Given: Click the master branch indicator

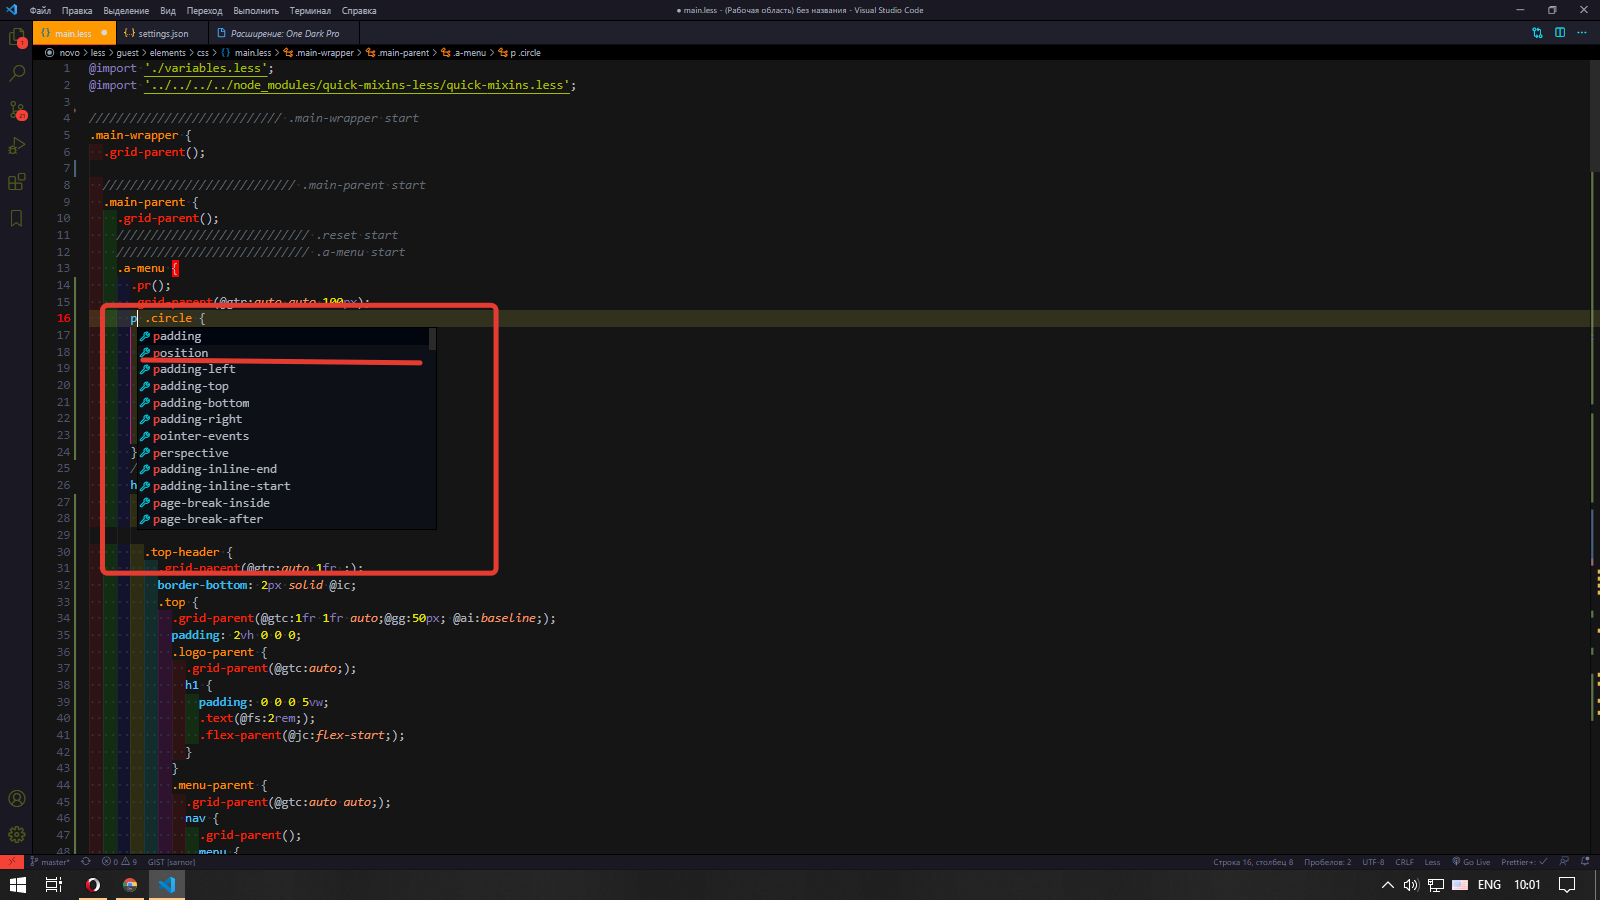Looking at the screenshot, I should 50,861.
